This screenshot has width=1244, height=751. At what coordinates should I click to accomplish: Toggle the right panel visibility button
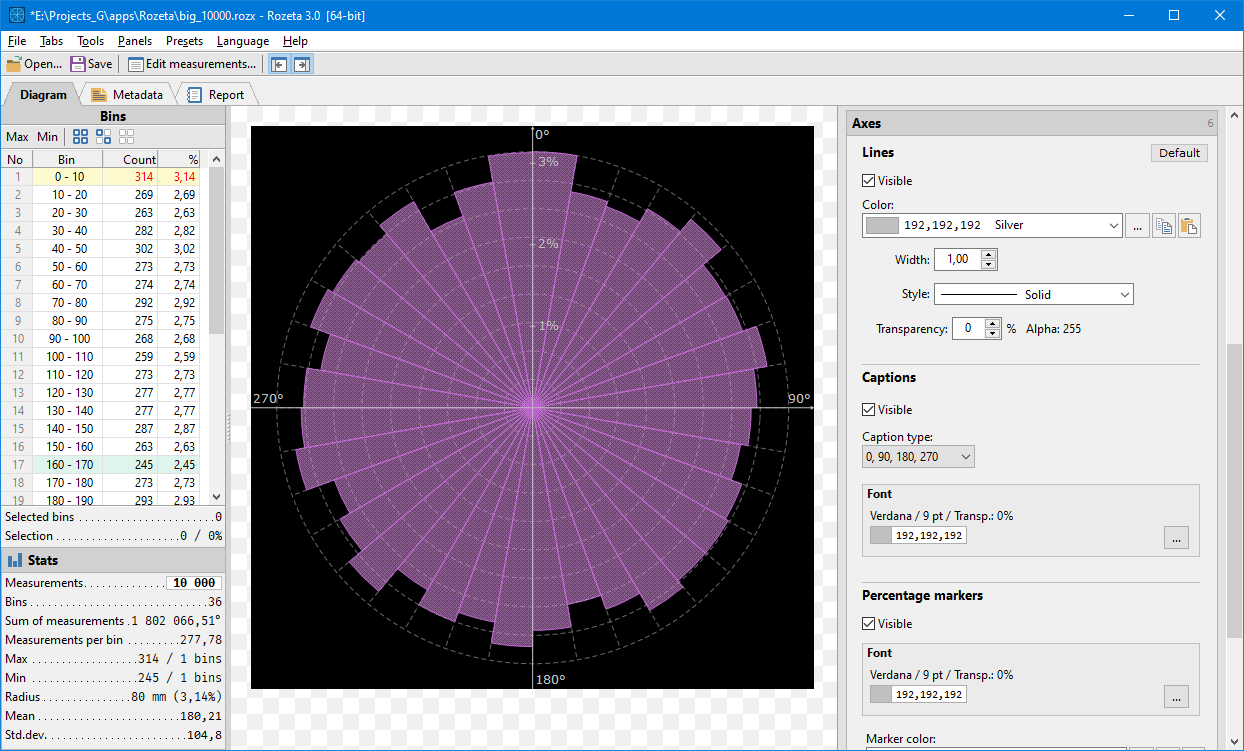(x=301, y=64)
